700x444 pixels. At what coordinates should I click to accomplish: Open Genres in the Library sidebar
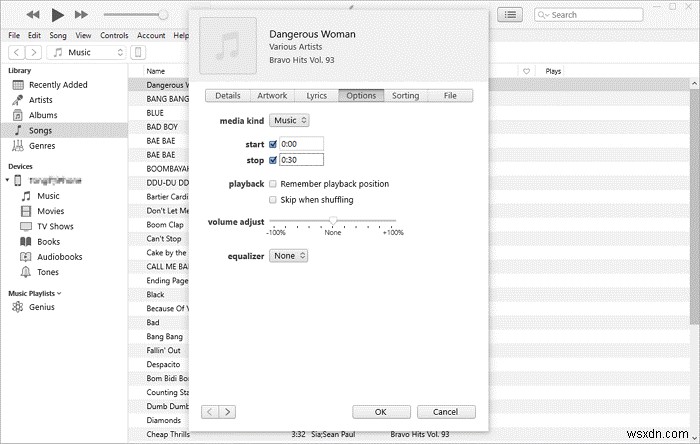click(42, 145)
